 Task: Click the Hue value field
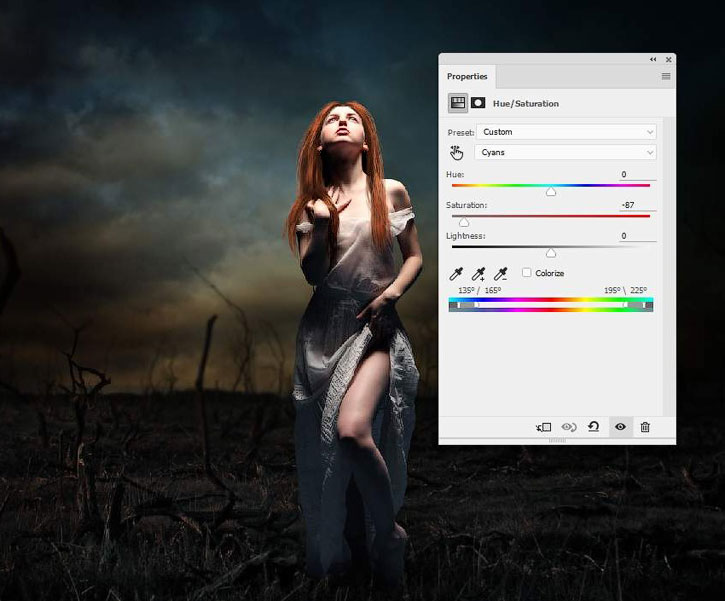click(x=638, y=174)
